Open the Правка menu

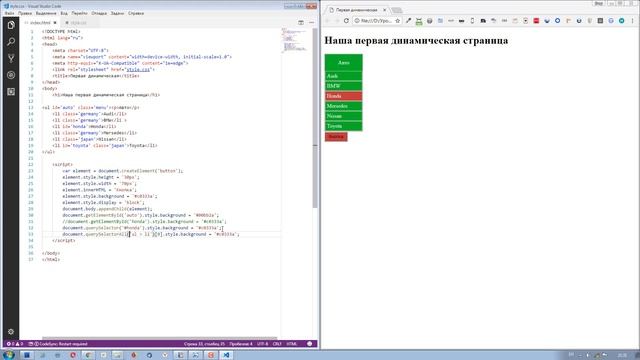(x=25, y=13)
